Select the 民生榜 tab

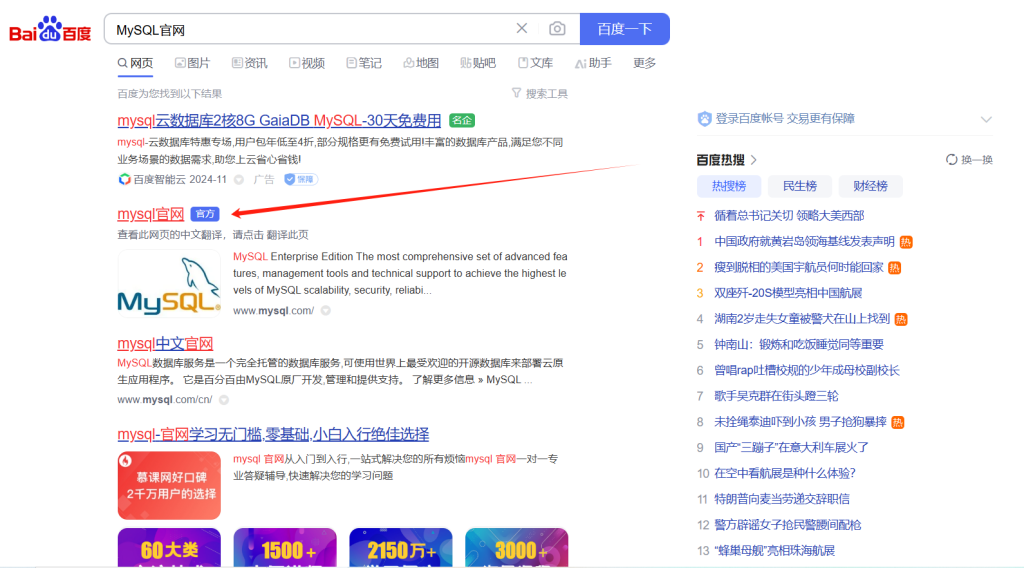(800, 186)
